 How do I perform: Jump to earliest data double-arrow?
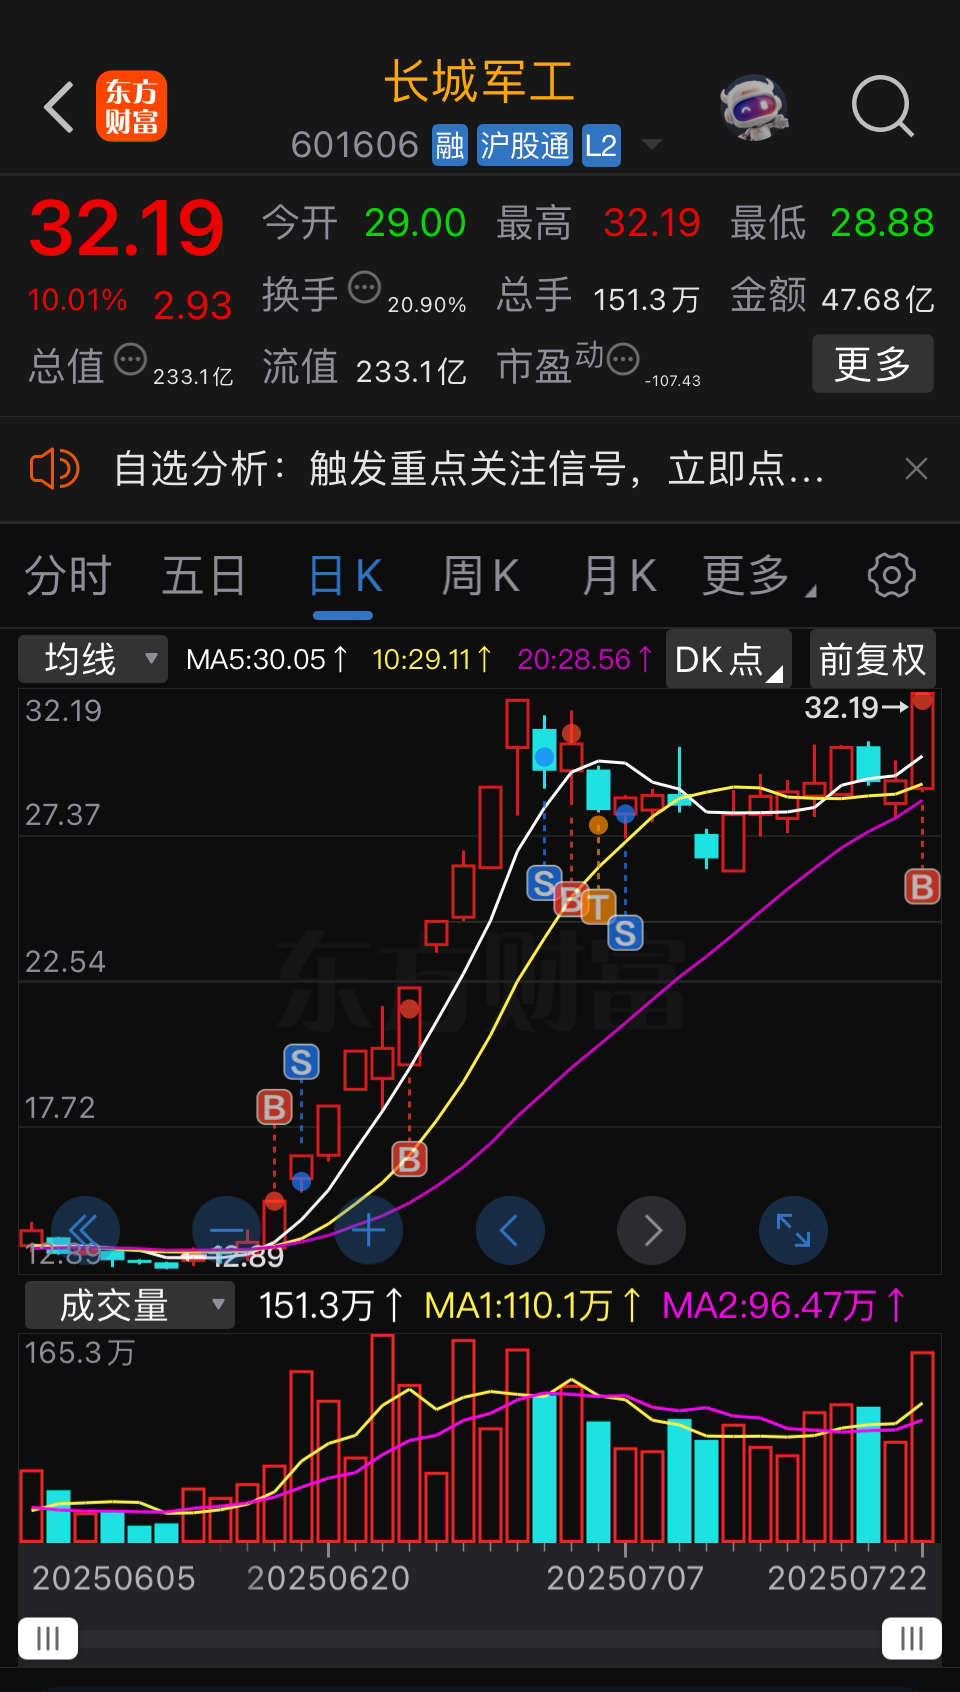coord(85,1230)
